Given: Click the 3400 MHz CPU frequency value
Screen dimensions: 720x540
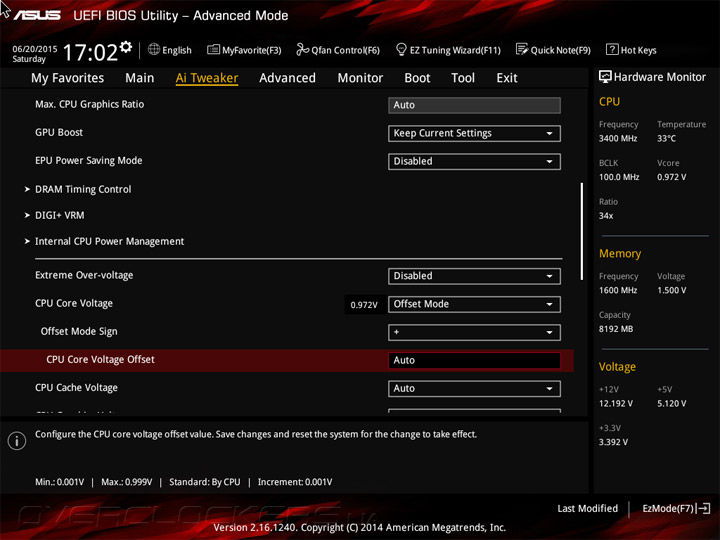Looking at the screenshot, I should pos(618,138).
